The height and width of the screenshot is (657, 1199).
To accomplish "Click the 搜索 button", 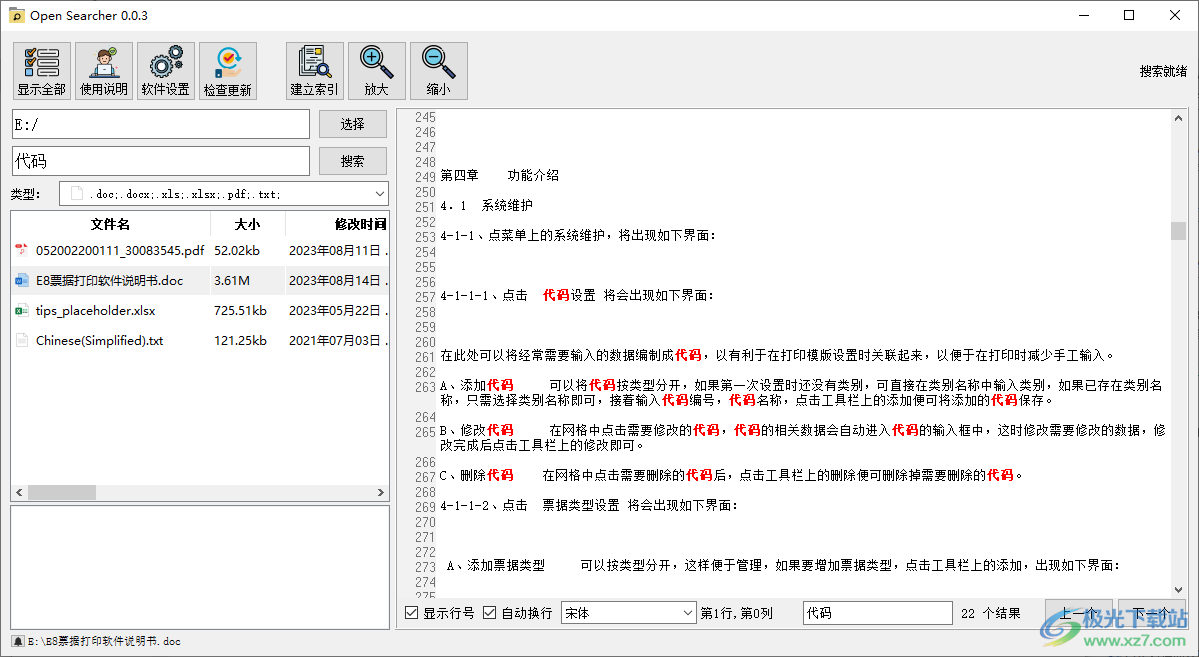I will pyautogui.click(x=352, y=160).
